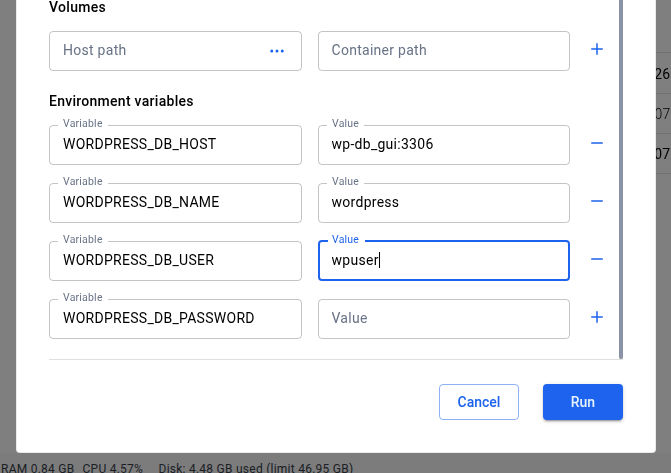The image size is (671, 473).
Task: Add another volume with the plus icon
Action: 597,49
